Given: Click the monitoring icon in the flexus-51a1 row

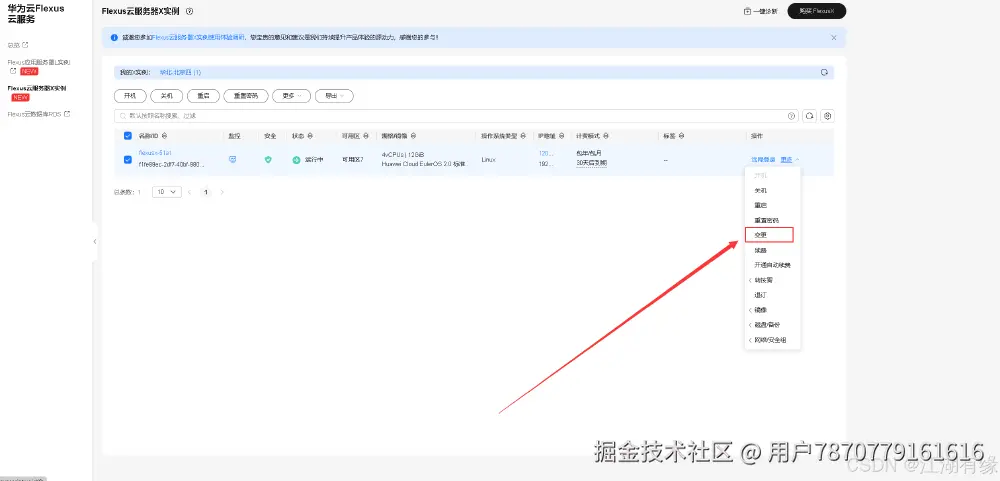Looking at the screenshot, I should coord(233,159).
